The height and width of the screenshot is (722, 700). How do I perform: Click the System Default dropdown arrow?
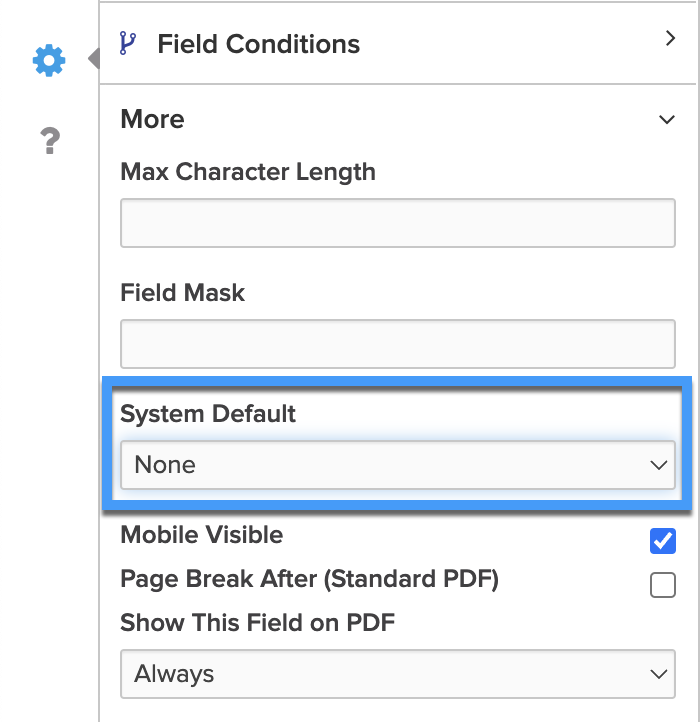click(659, 465)
